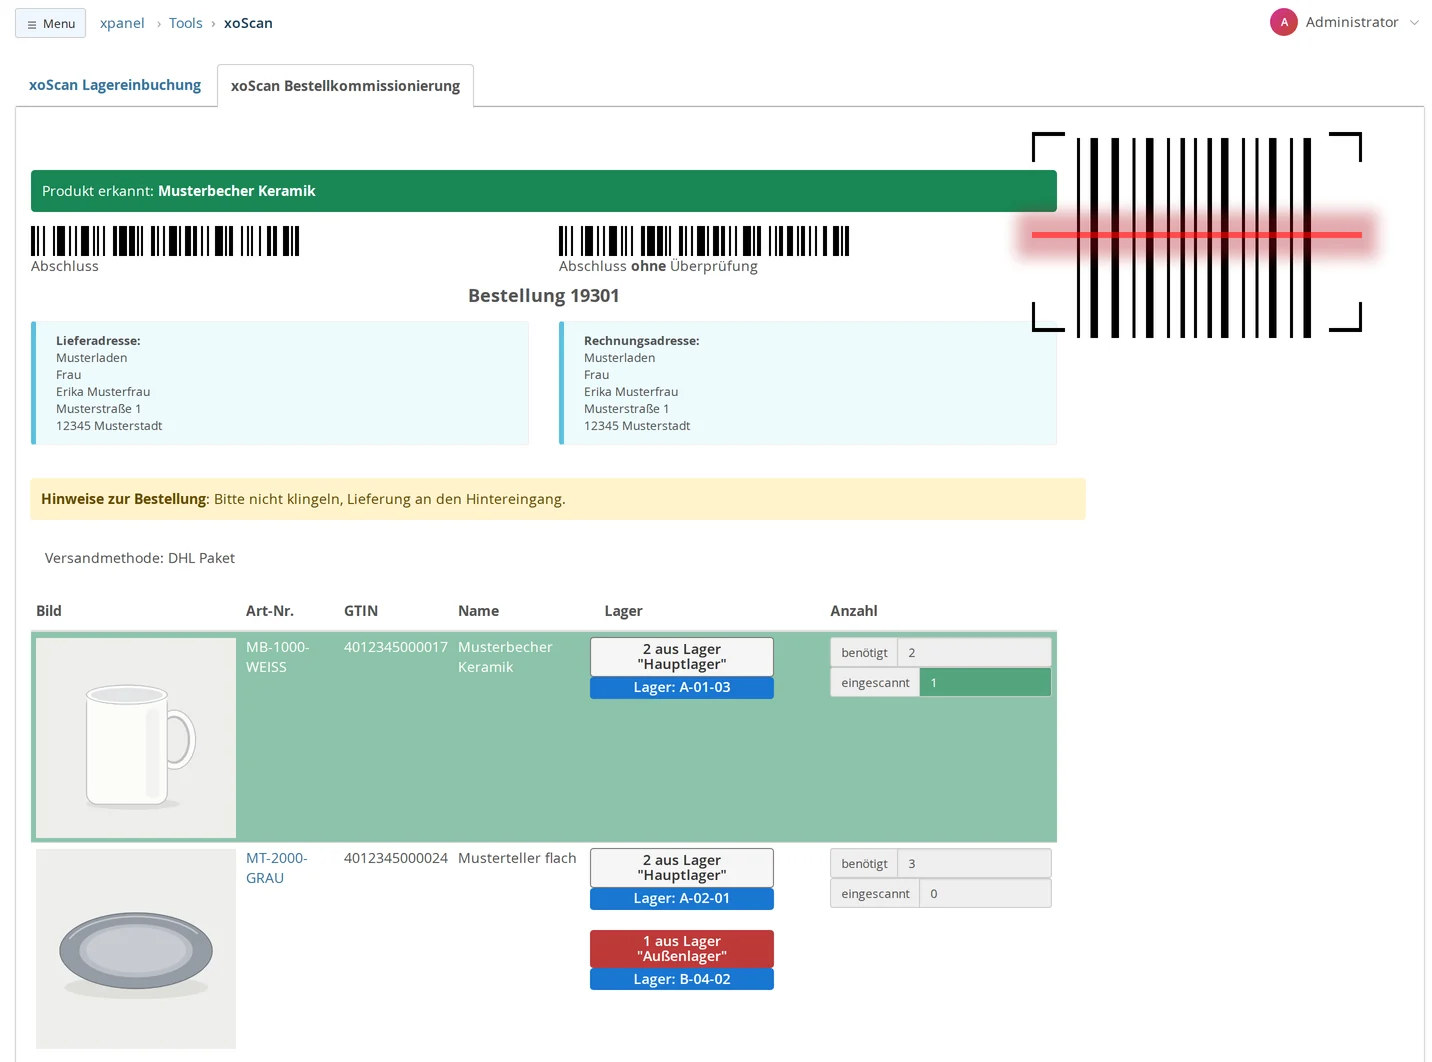Open article link MT-2000-GRAU
This screenshot has height=1062, width=1432.
pyautogui.click(x=277, y=868)
